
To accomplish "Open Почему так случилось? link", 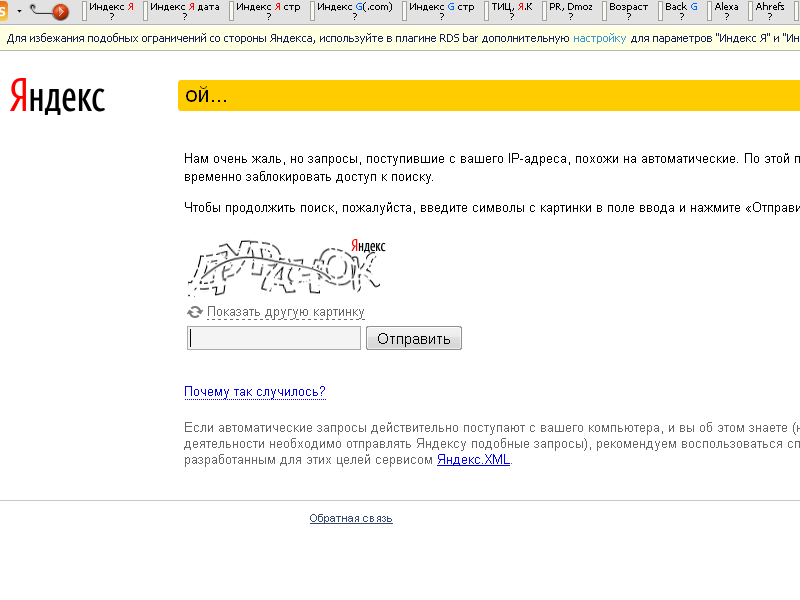I will click(255, 392).
